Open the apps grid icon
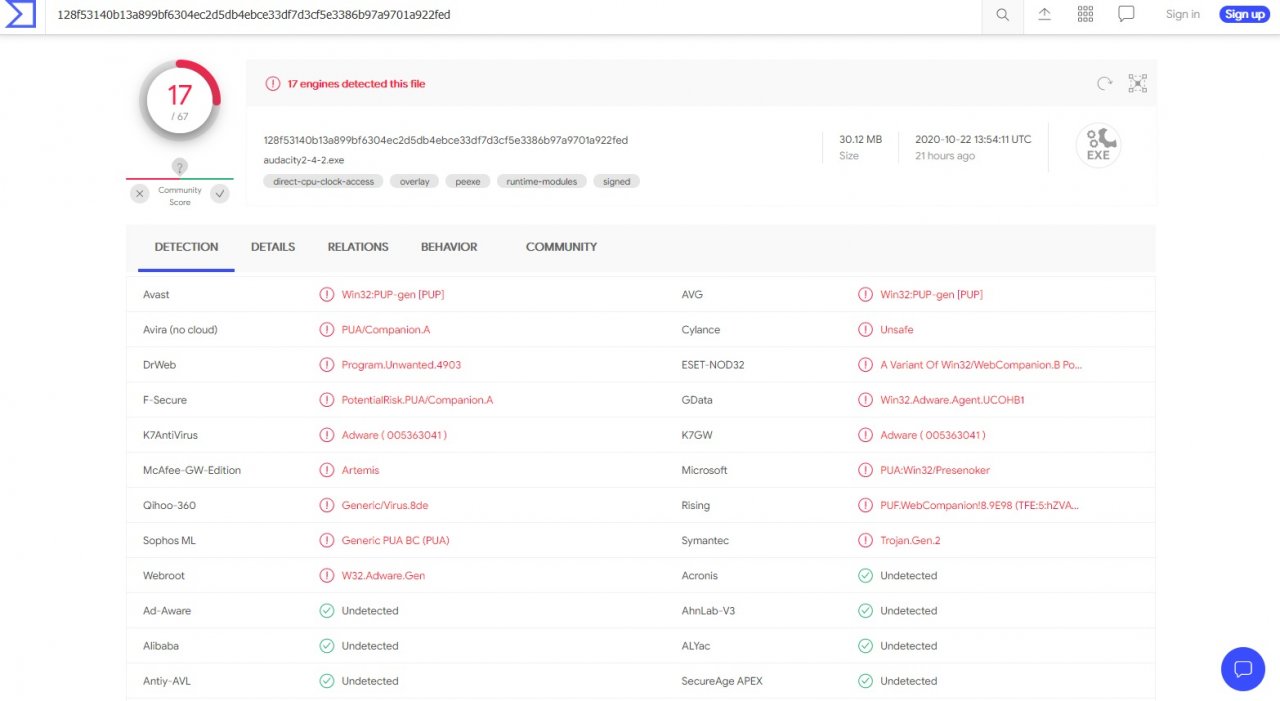The width and height of the screenshot is (1280, 701). (x=1085, y=14)
